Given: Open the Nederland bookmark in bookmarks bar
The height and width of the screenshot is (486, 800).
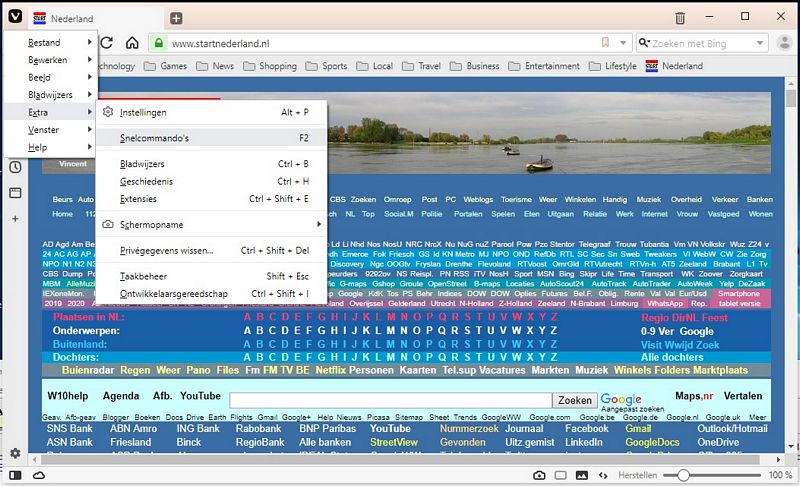Looking at the screenshot, I should (x=674, y=66).
